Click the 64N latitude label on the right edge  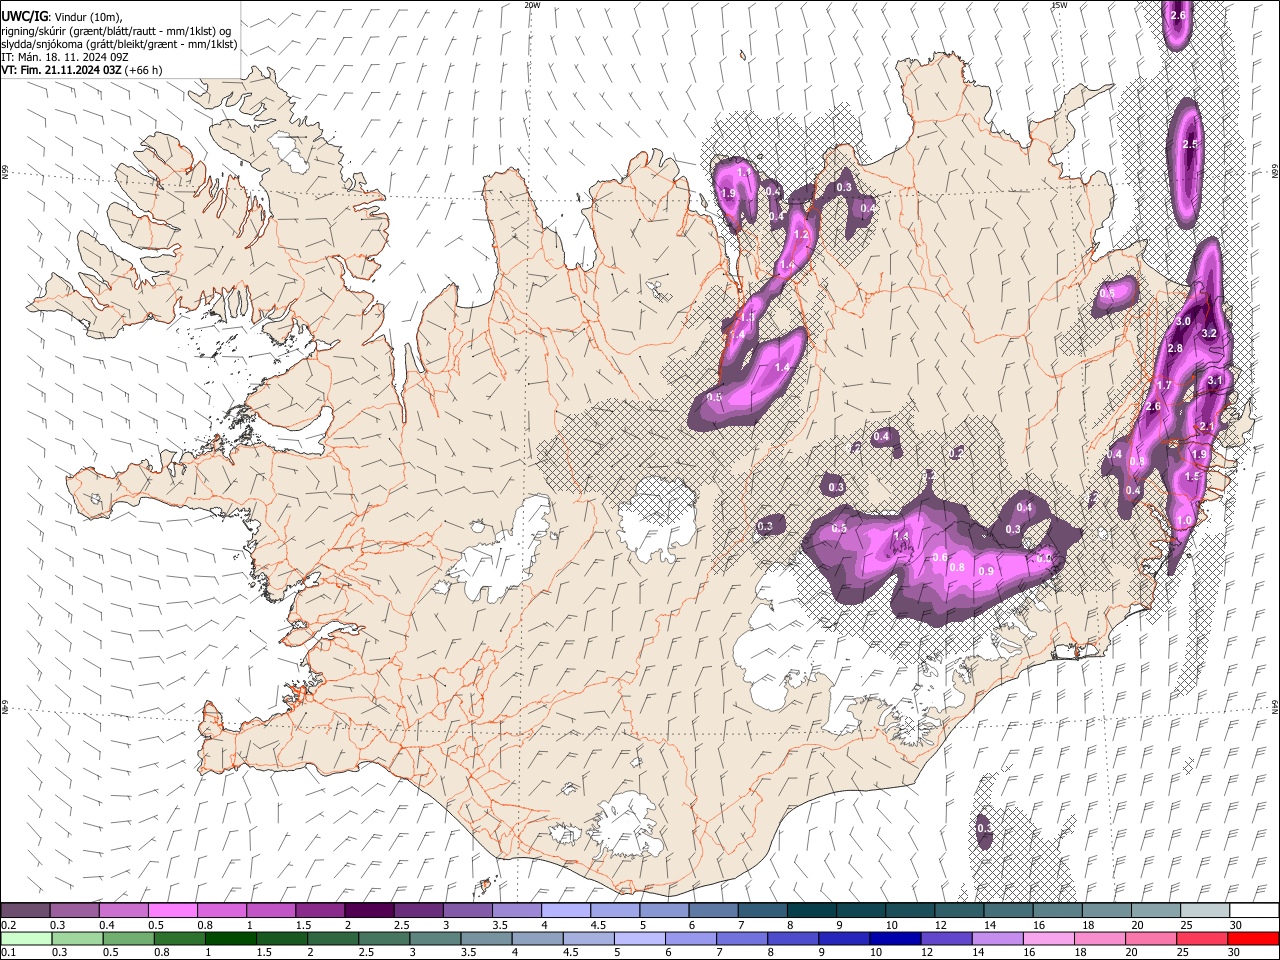pyautogui.click(x=1276, y=706)
